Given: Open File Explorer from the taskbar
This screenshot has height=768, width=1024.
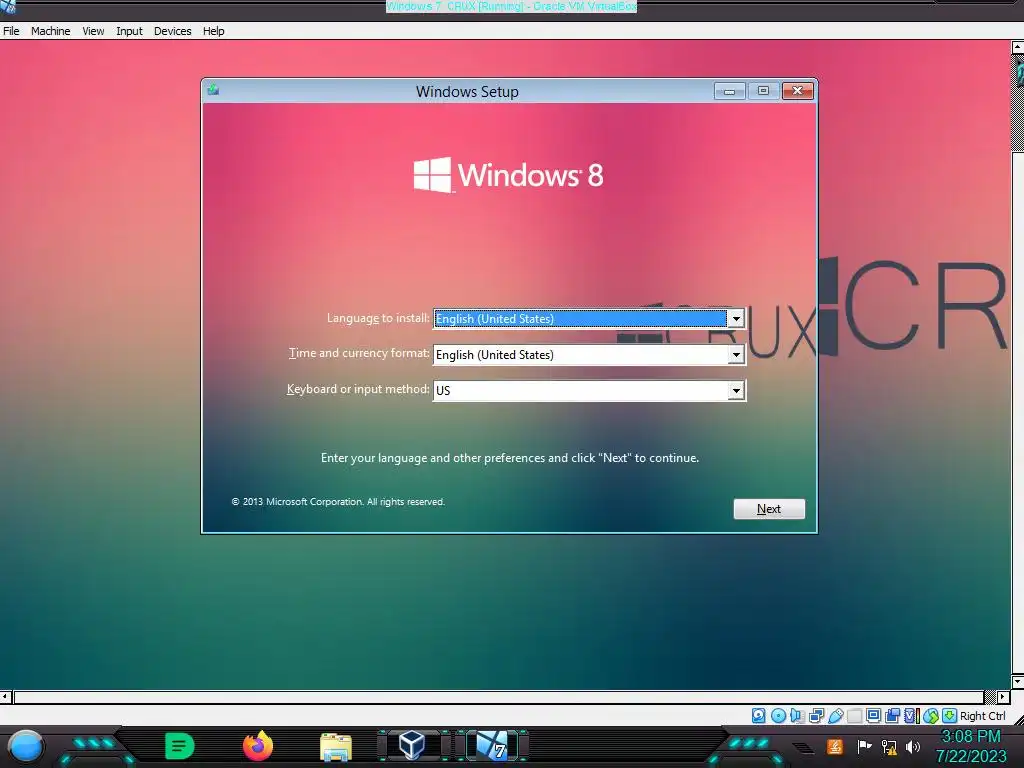Looking at the screenshot, I should [336, 747].
